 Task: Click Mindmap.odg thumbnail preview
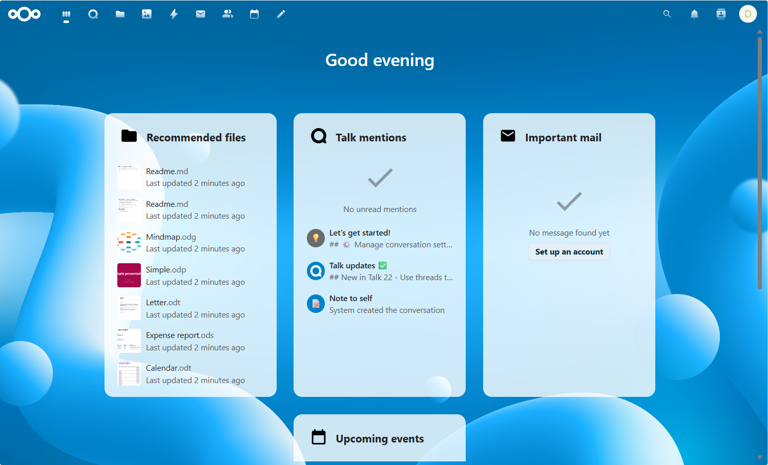(x=129, y=243)
